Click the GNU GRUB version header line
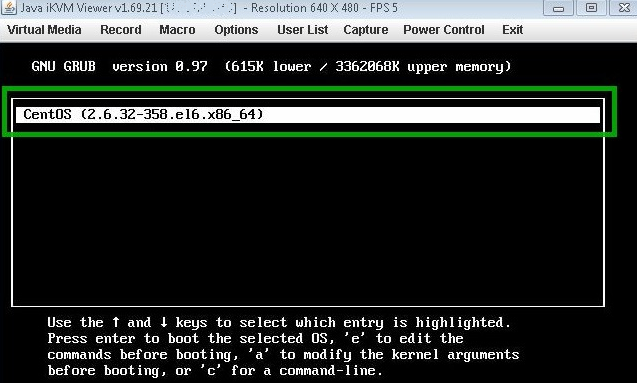Viewport: 637px width, 383px height. point(271,66)
